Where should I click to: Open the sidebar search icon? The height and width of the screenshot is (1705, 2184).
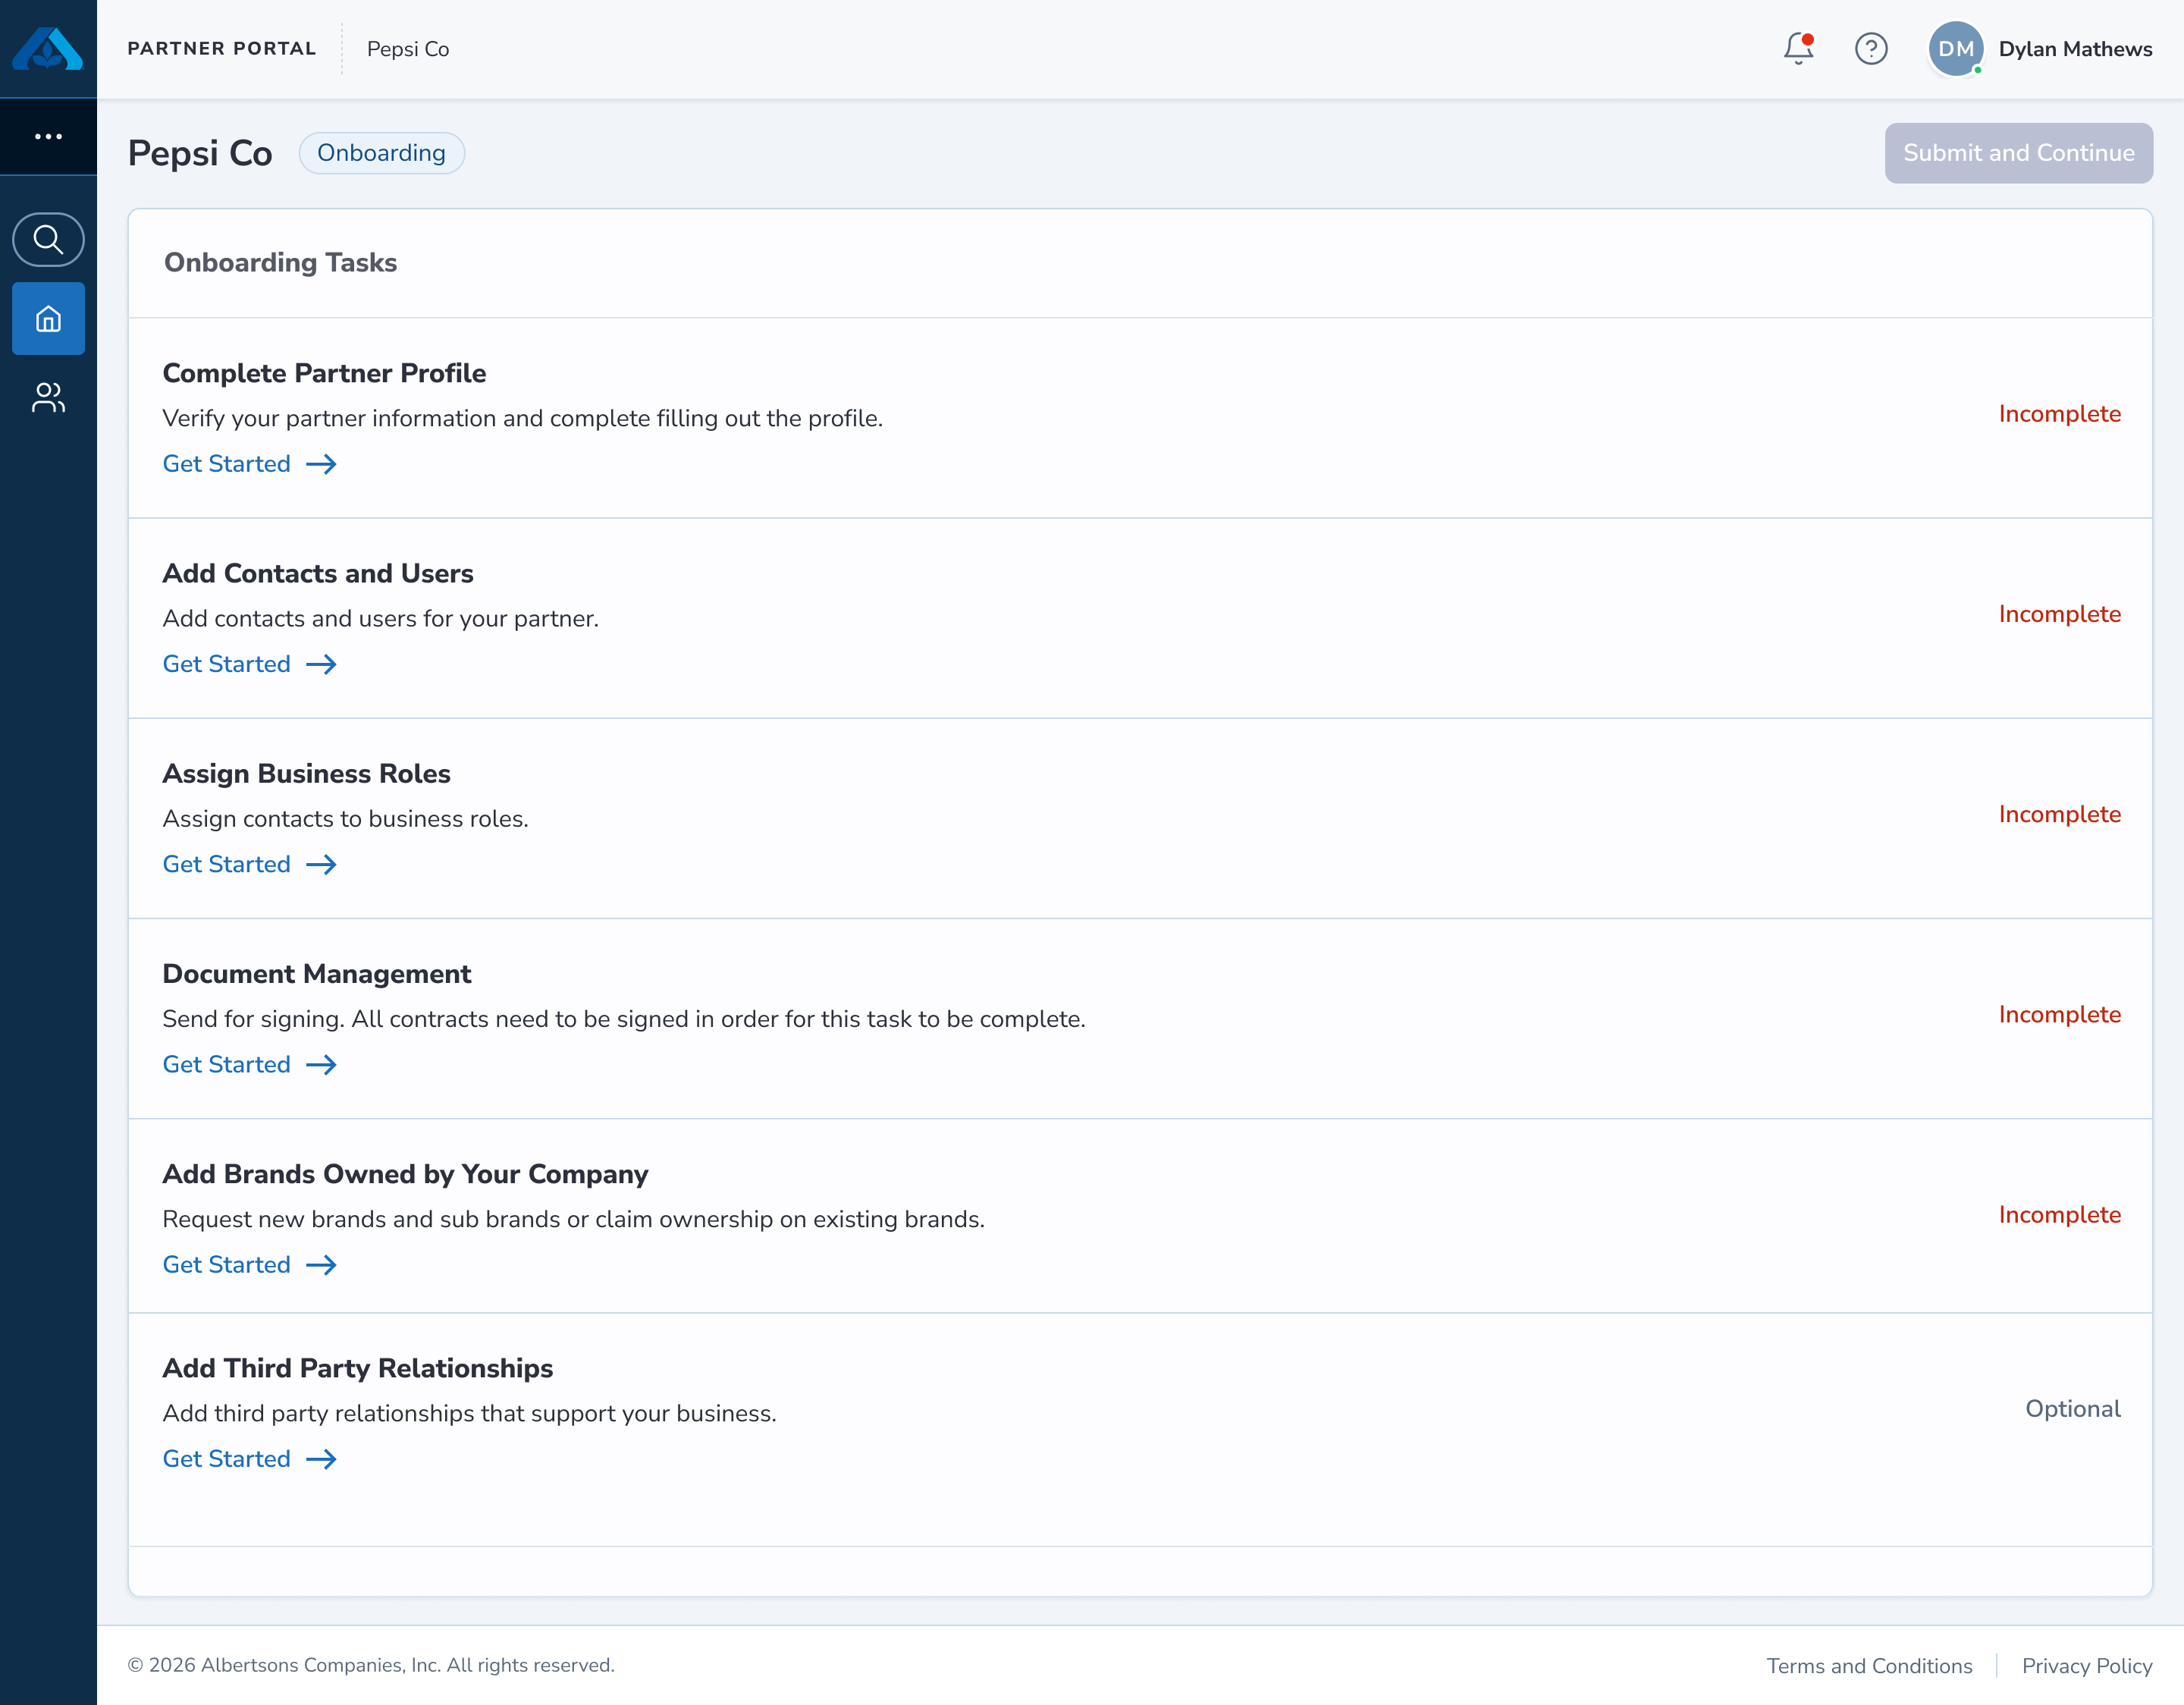[48, 240]
